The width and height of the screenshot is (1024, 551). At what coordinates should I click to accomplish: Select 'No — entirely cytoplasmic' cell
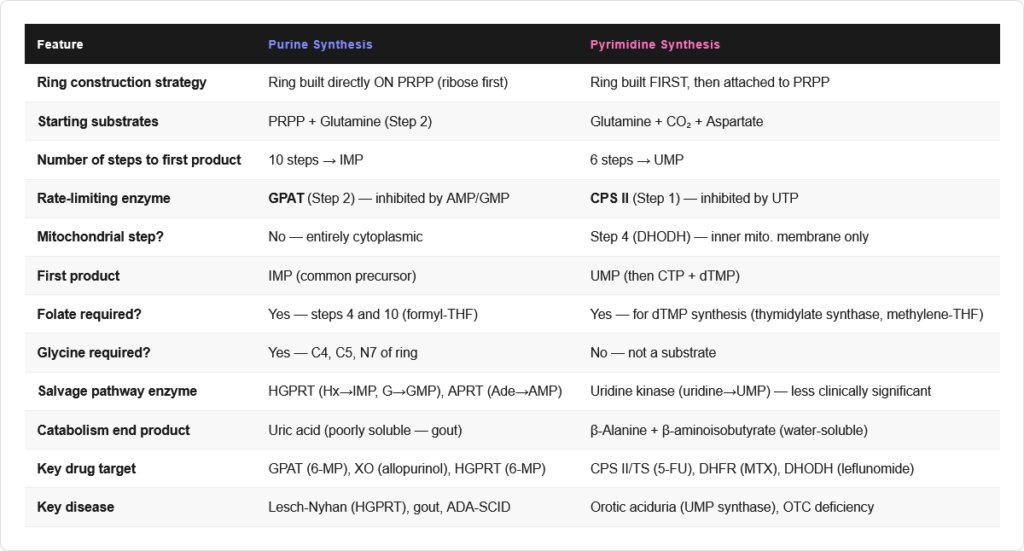coord(346,237)
